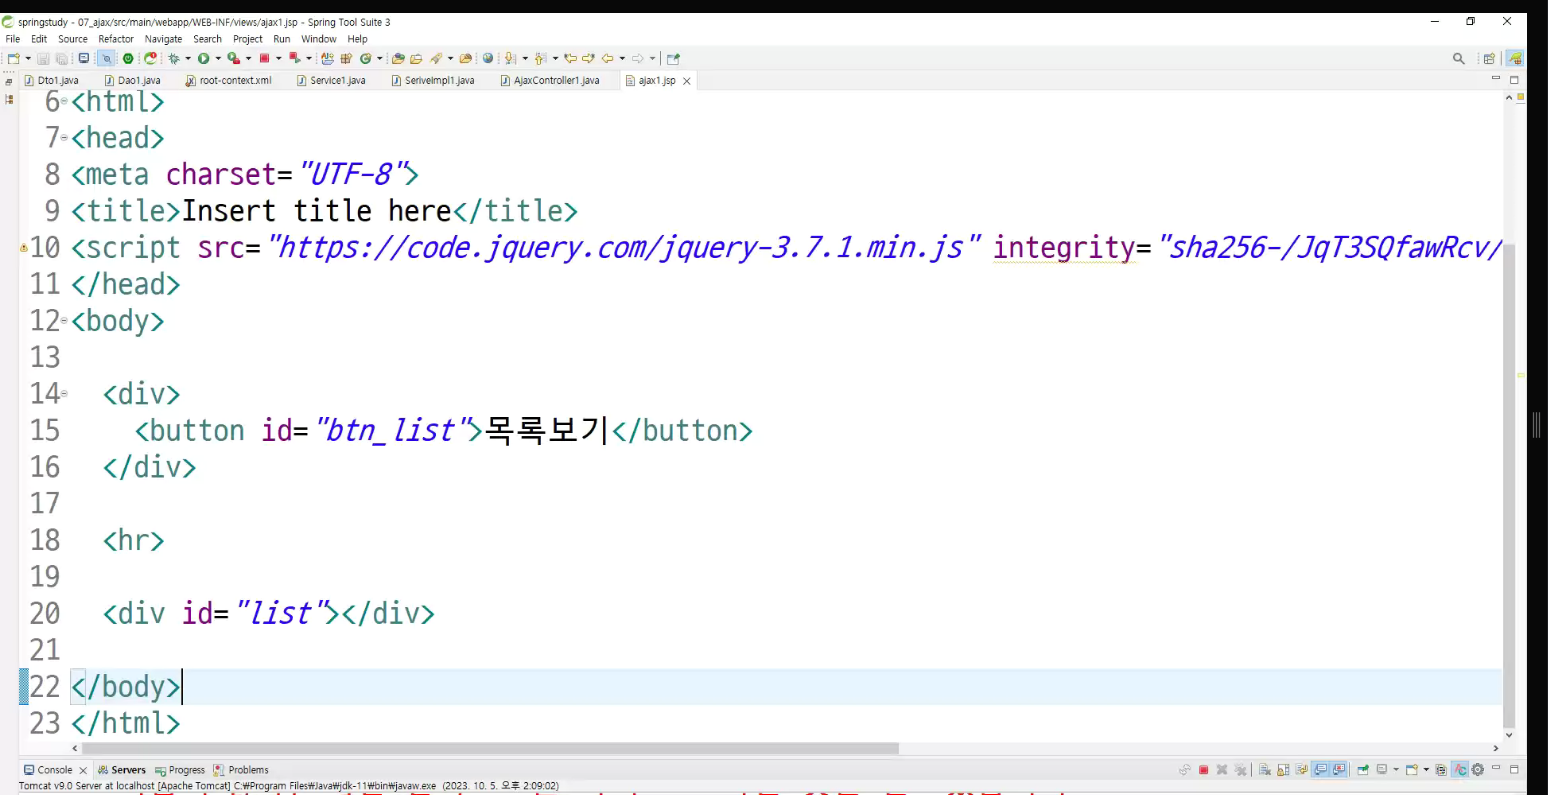Open dropdown arrow beside Debug icon
Screen dimensions: 1548x795
188,58
